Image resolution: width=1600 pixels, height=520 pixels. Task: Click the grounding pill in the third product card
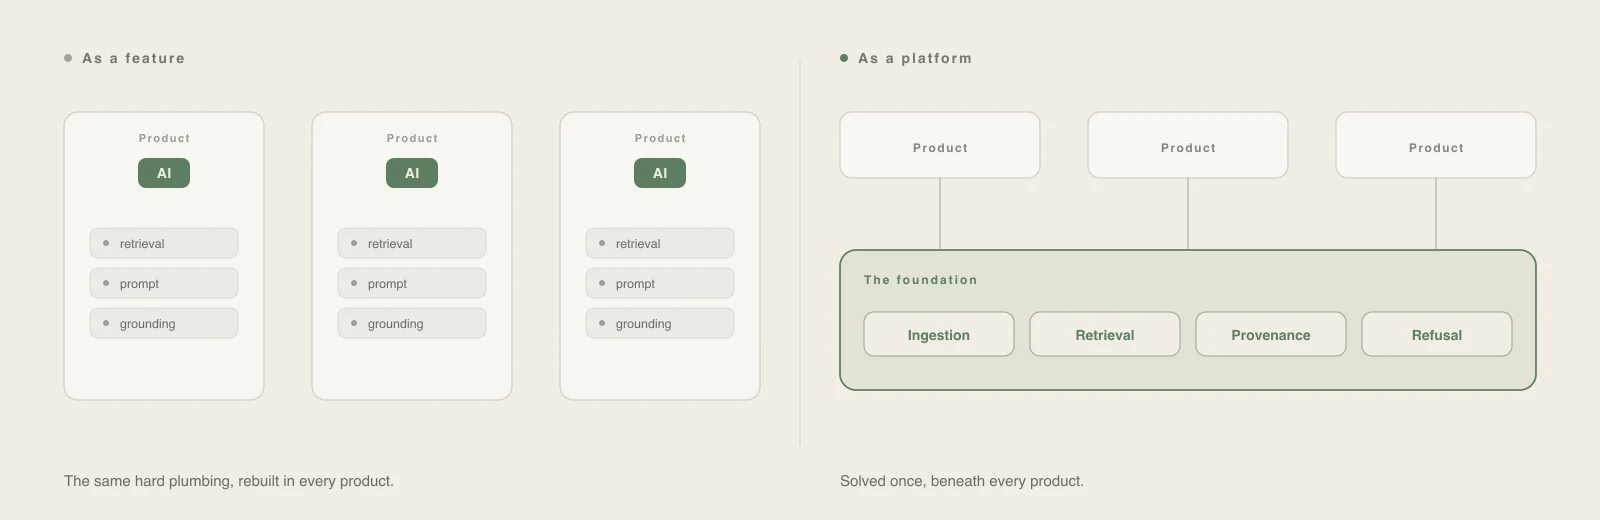coord(660,323)
